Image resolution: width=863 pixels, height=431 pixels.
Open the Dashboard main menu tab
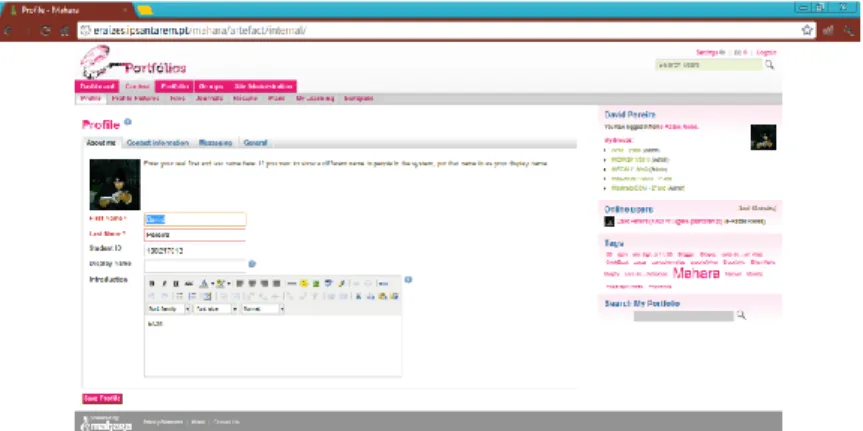tap(97, 86)
